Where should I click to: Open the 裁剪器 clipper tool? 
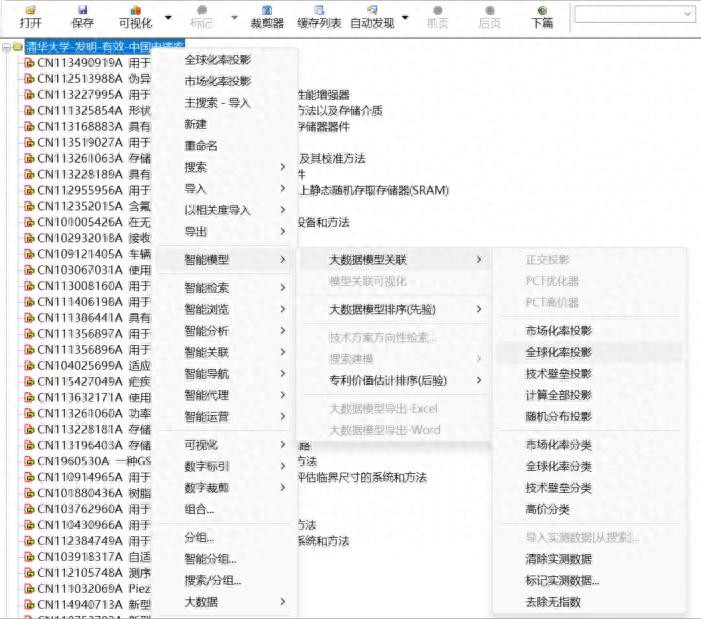pos(267,15)
